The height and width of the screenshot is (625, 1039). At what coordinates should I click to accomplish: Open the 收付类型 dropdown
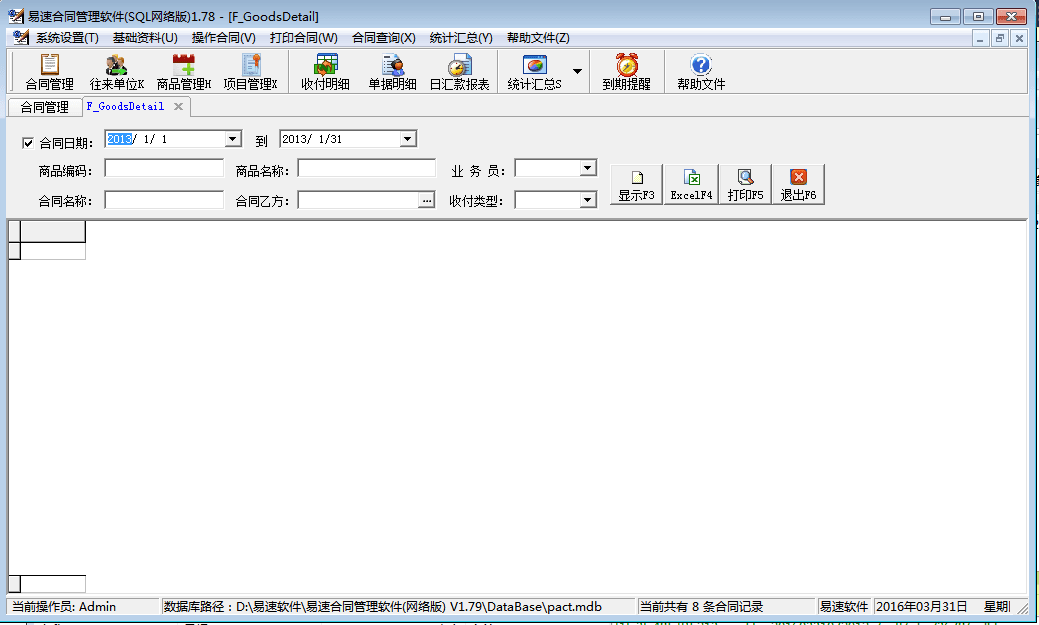[588, 199]
